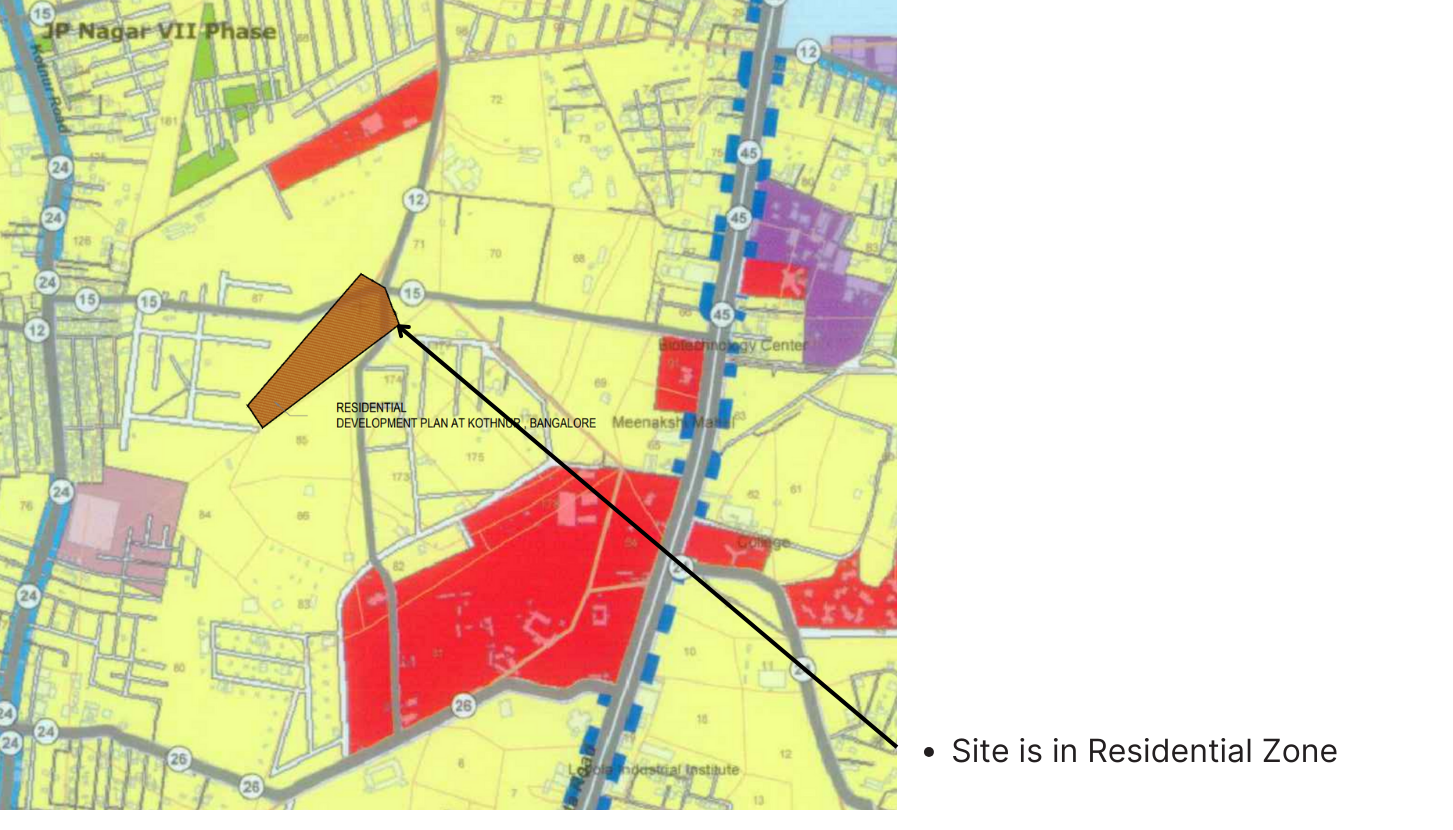Click the arrowhead pointing at the site
Image resolution: width=1453 pixels, height=830 pixels.
(400, 327)
